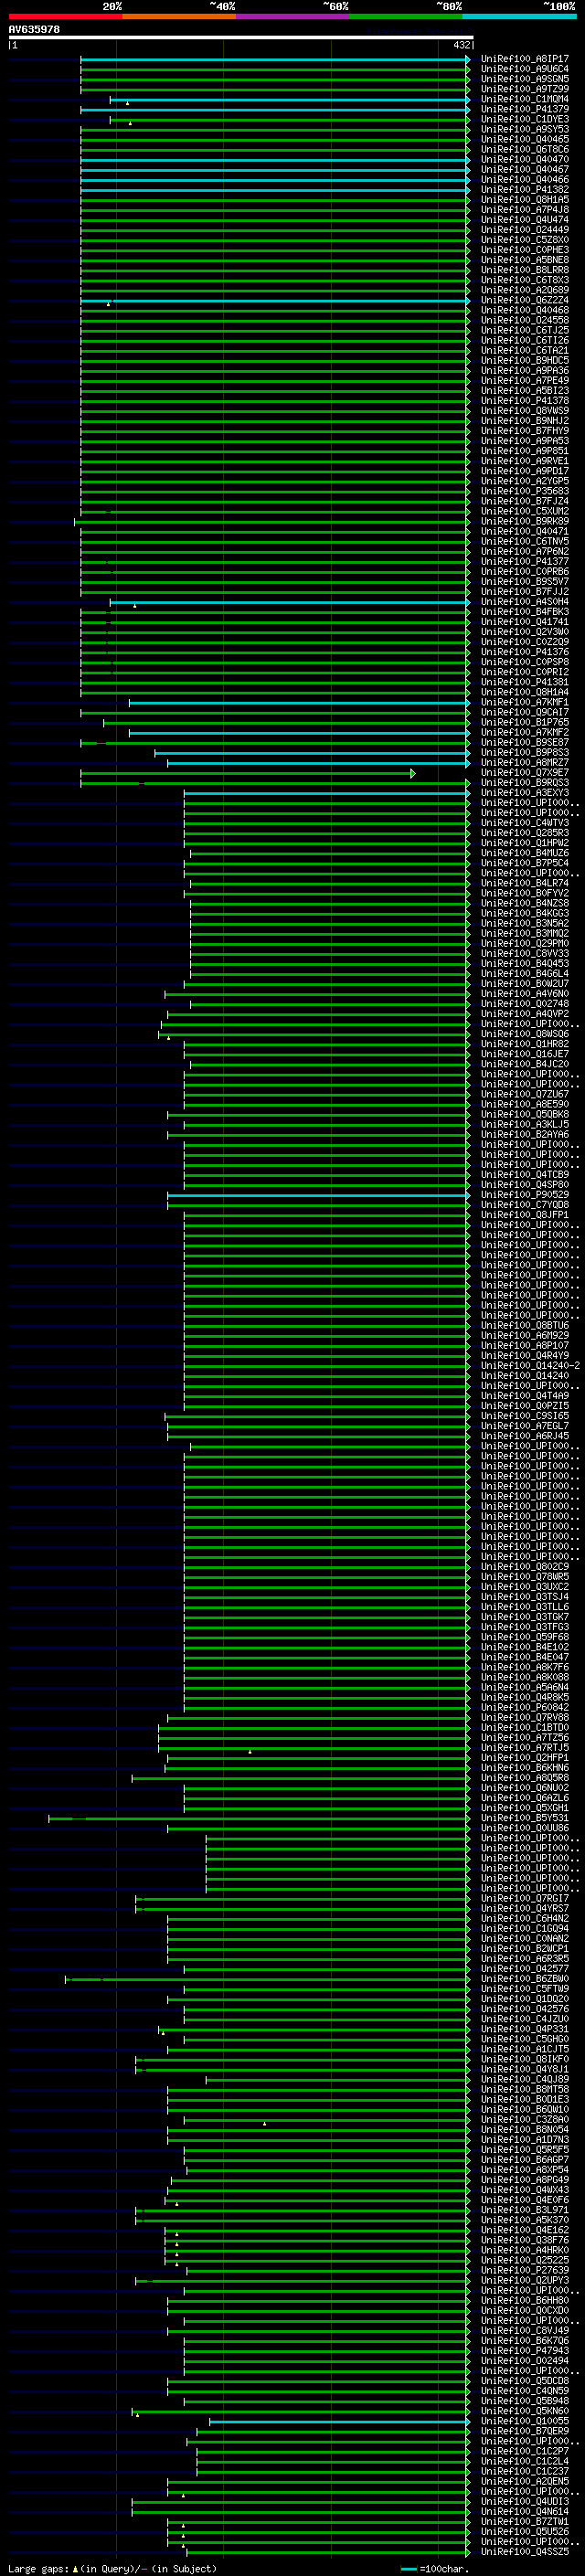The image size is (585, 2576).
Task: Open hit UniRef100_A9TZ99
Action: [x=524, y=89]
